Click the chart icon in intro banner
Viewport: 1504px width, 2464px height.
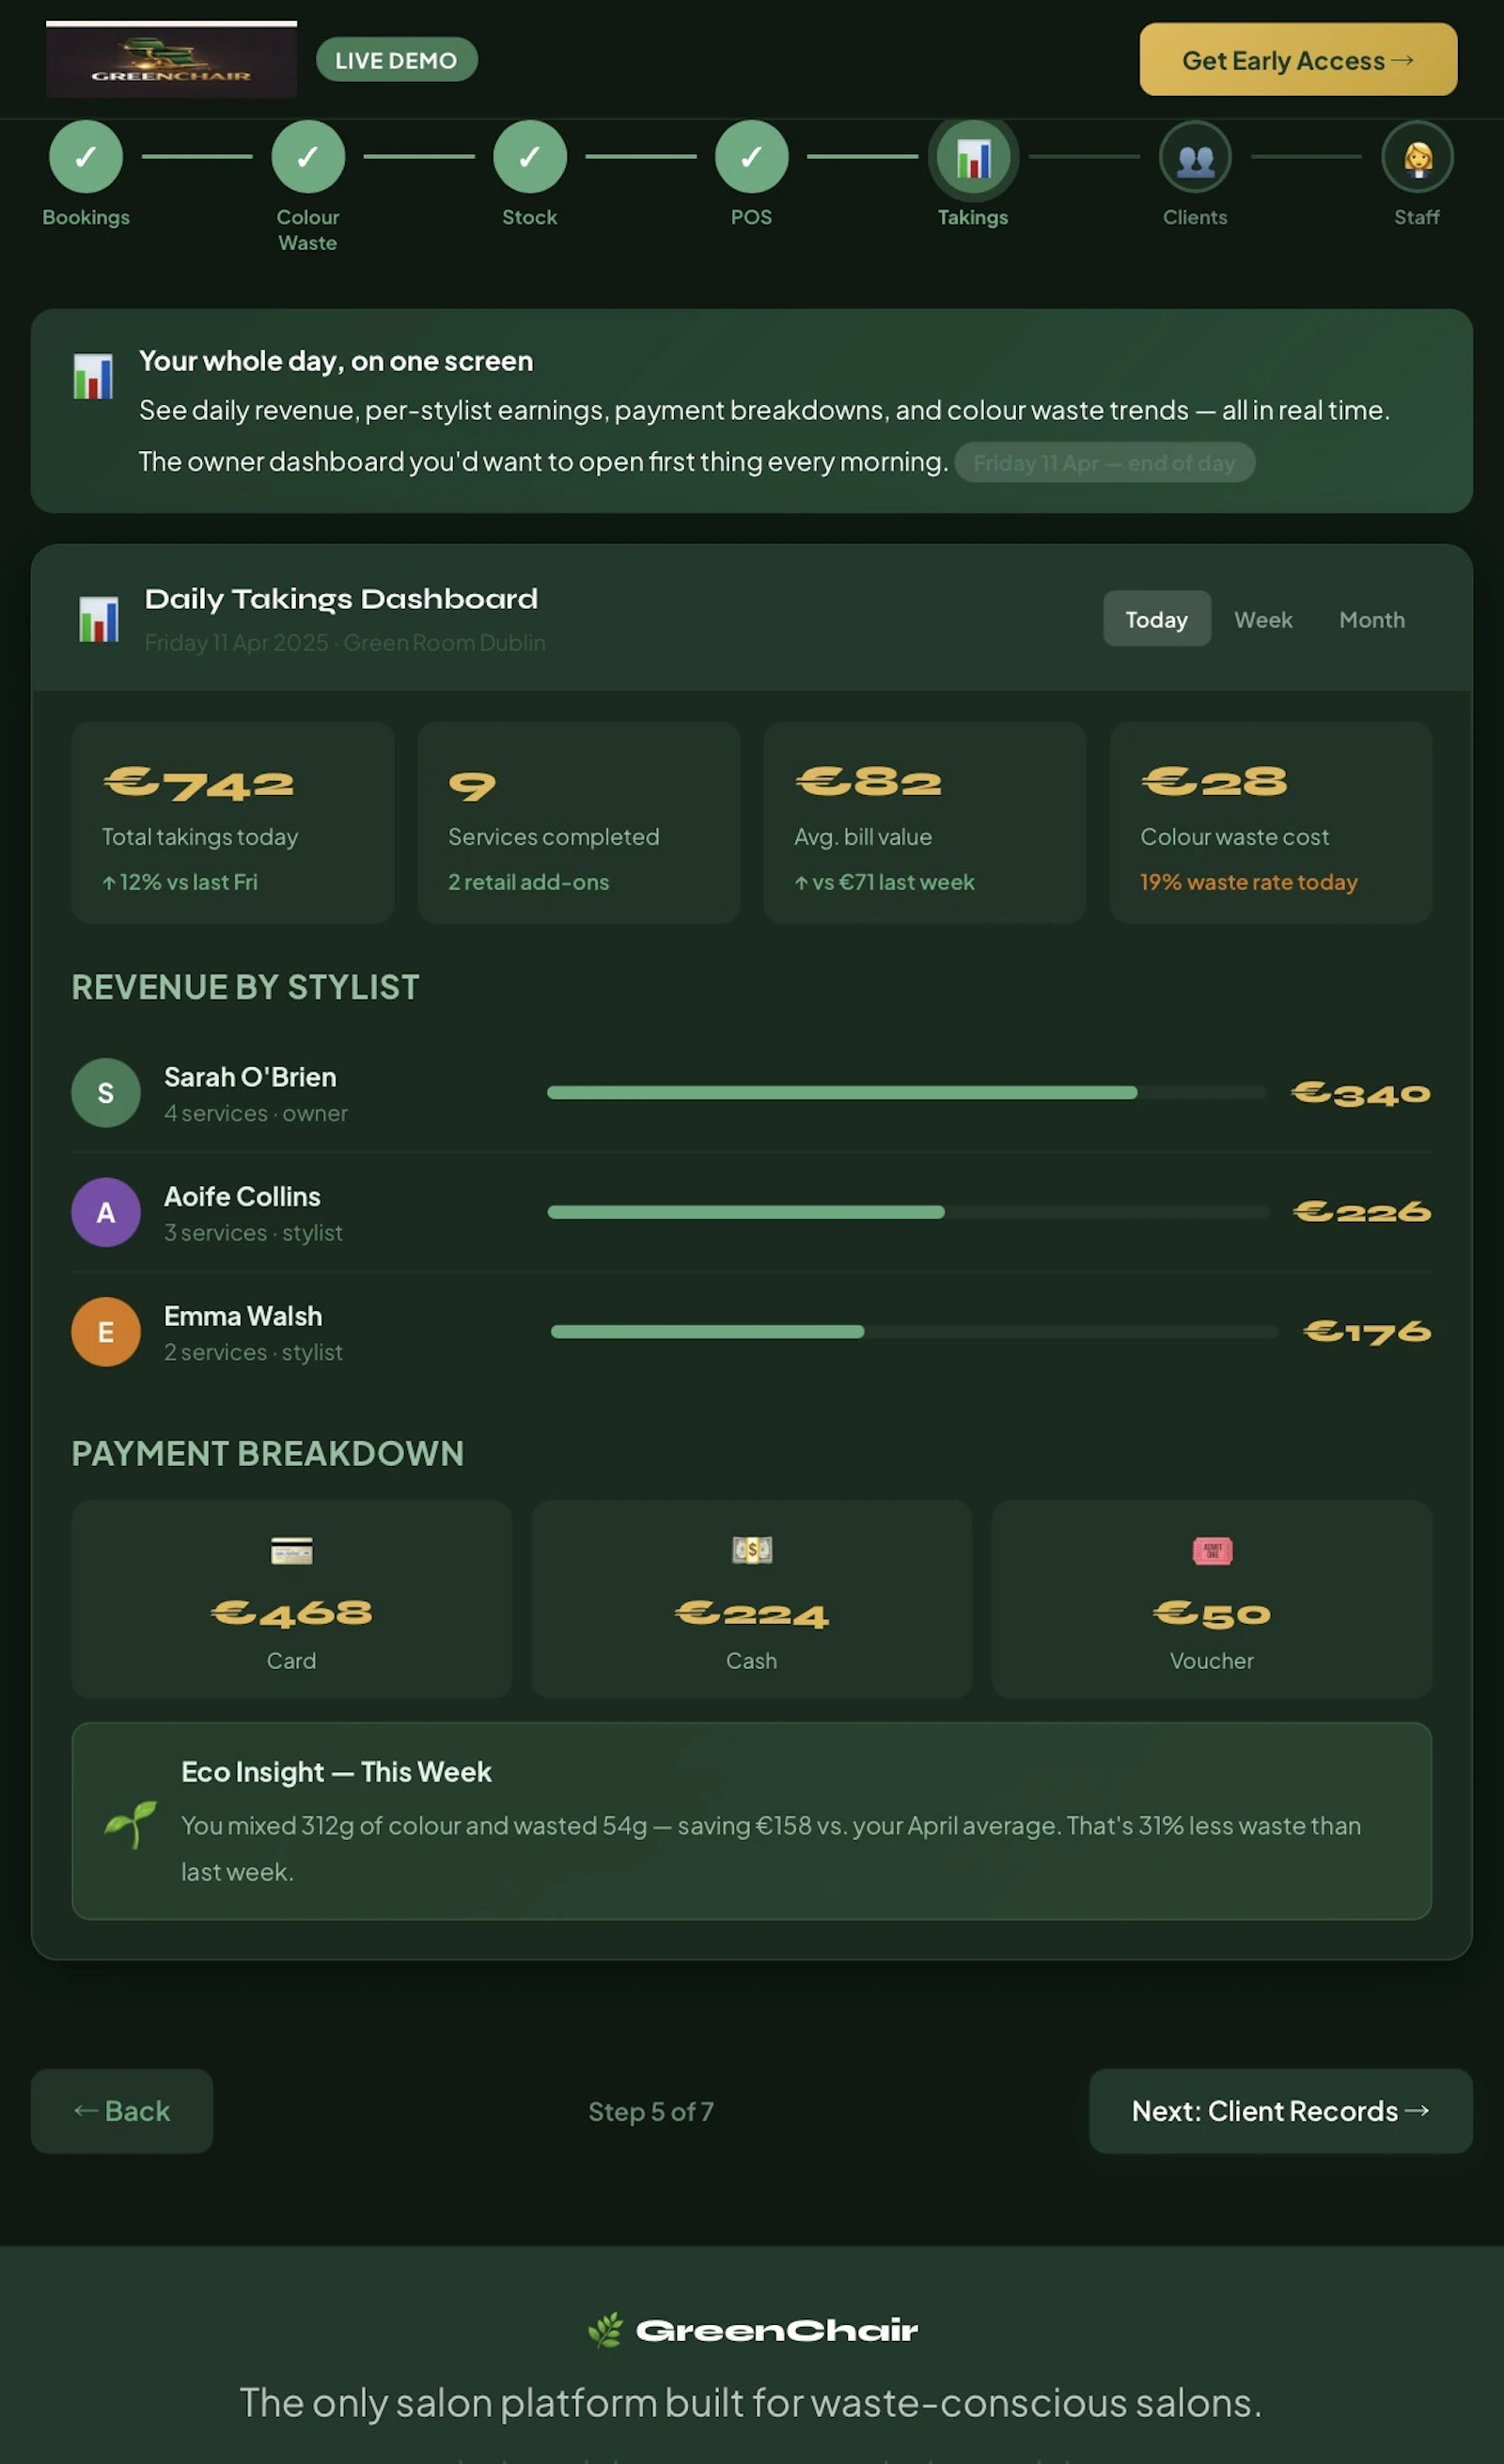tap(93, 377)
